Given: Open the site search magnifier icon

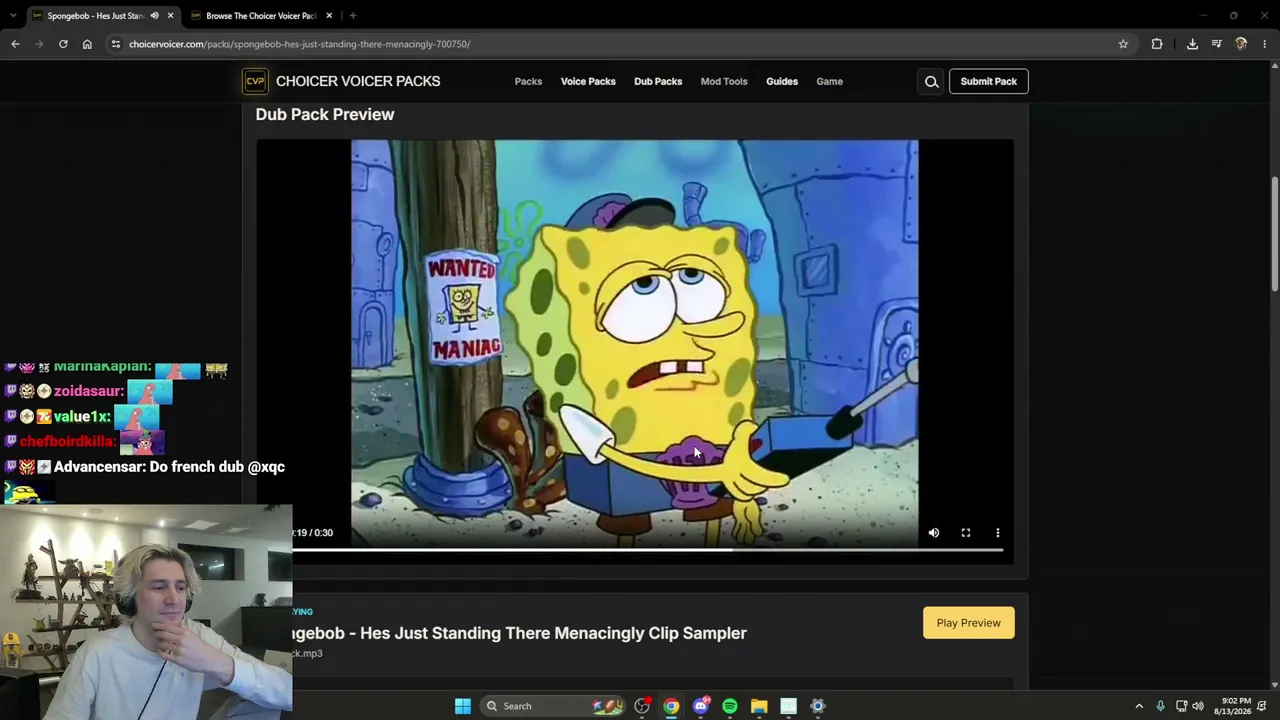Looking at the screenshot, I should (931, 82).
